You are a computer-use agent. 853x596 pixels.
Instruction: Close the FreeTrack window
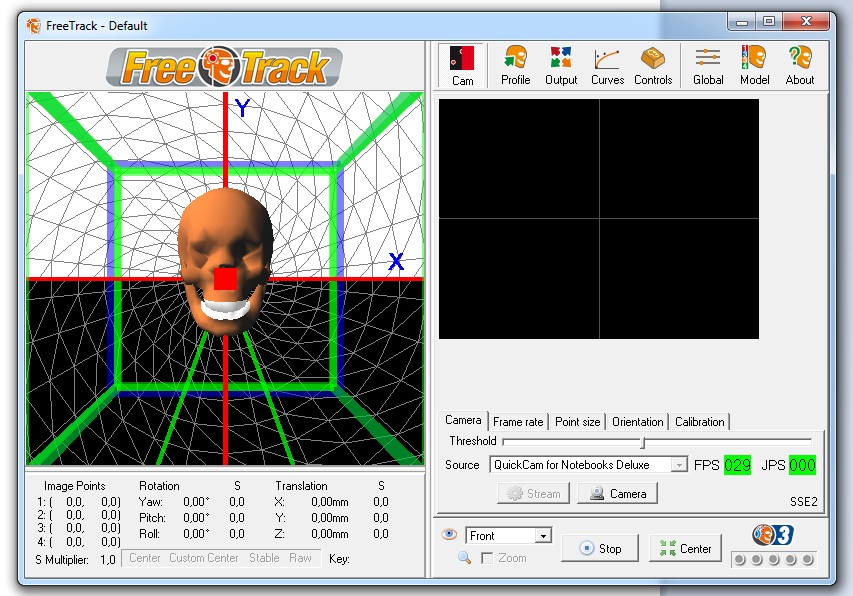pos(806,22)
